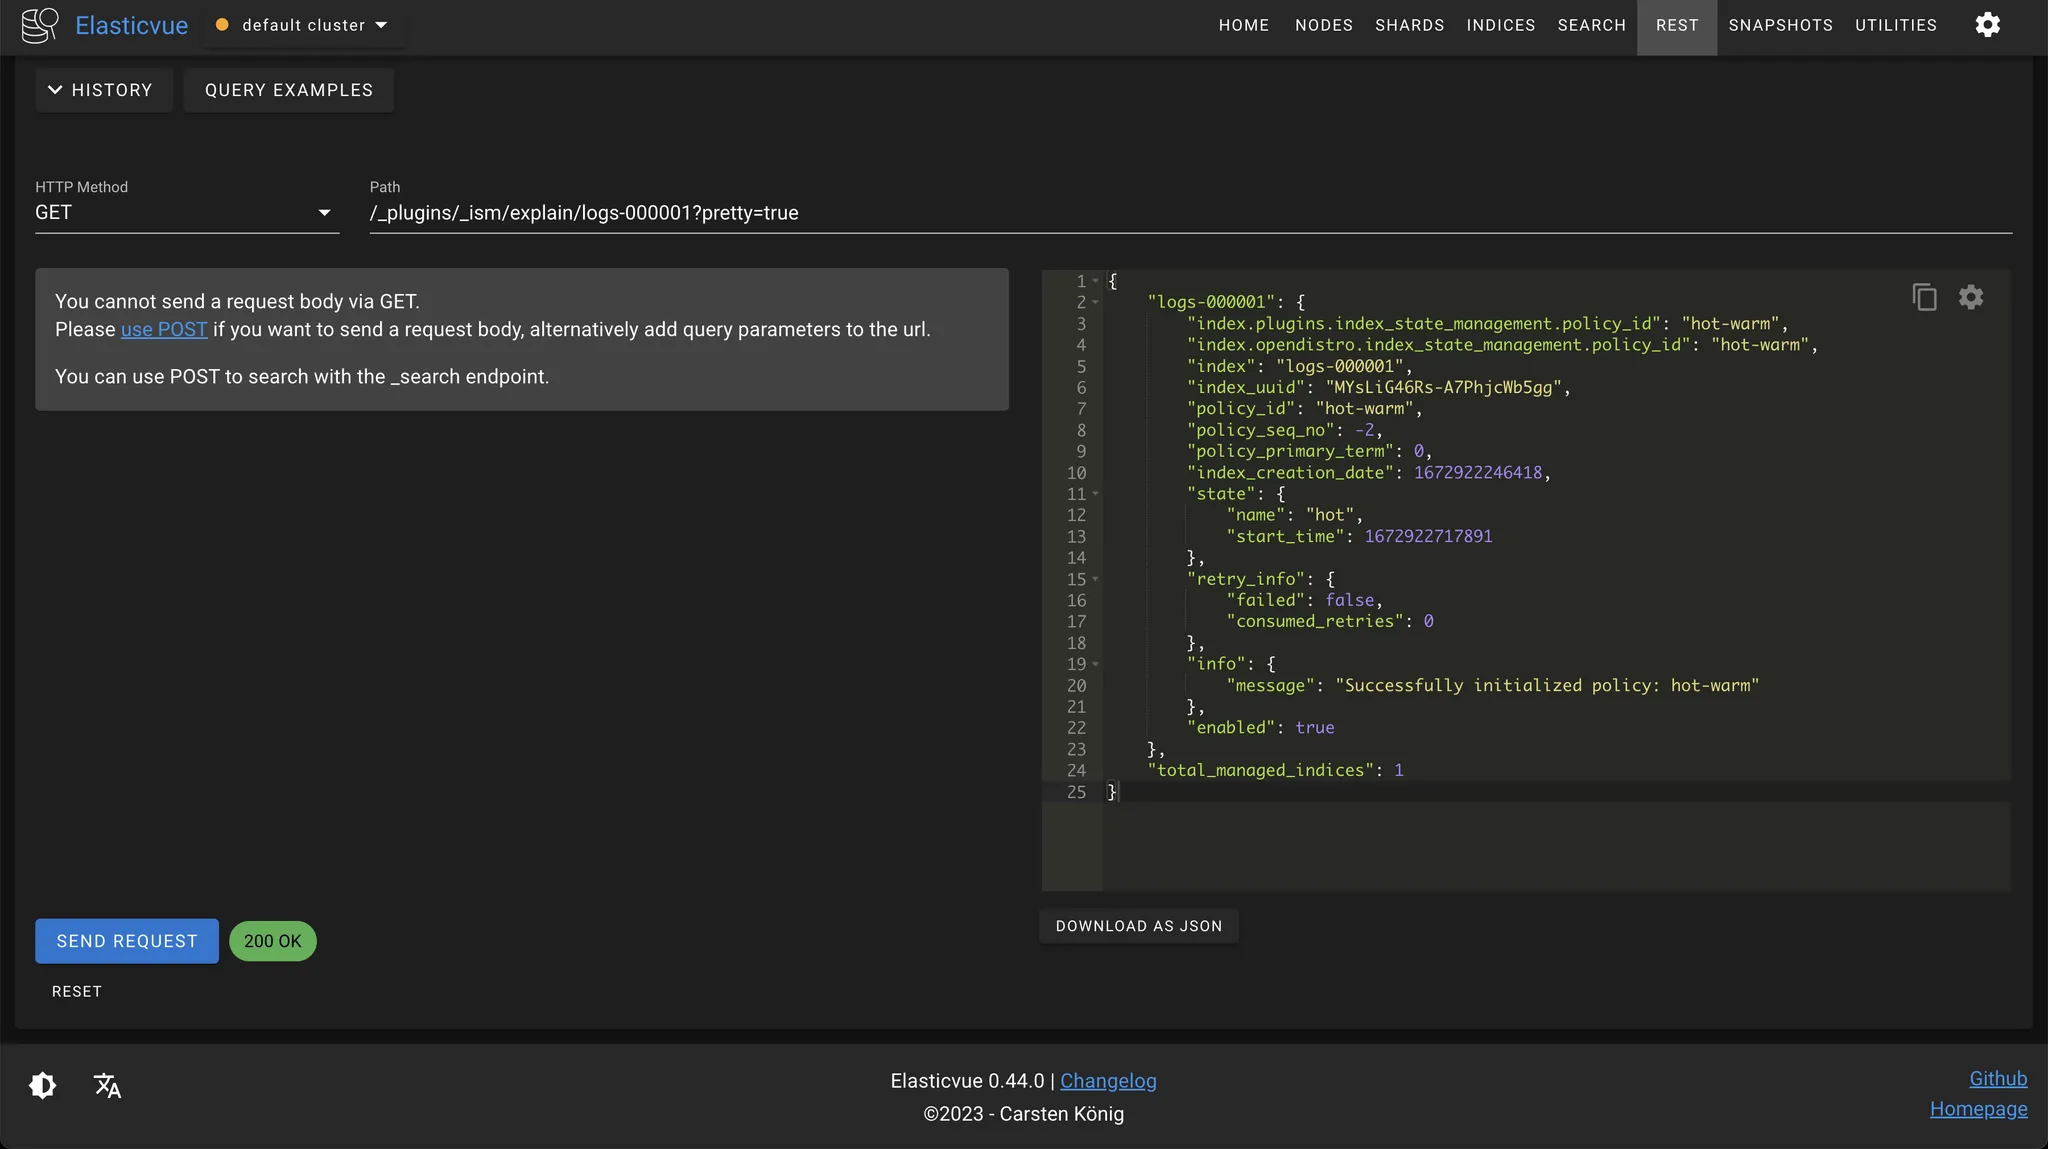Click the "use POST" link

[164, 330]
